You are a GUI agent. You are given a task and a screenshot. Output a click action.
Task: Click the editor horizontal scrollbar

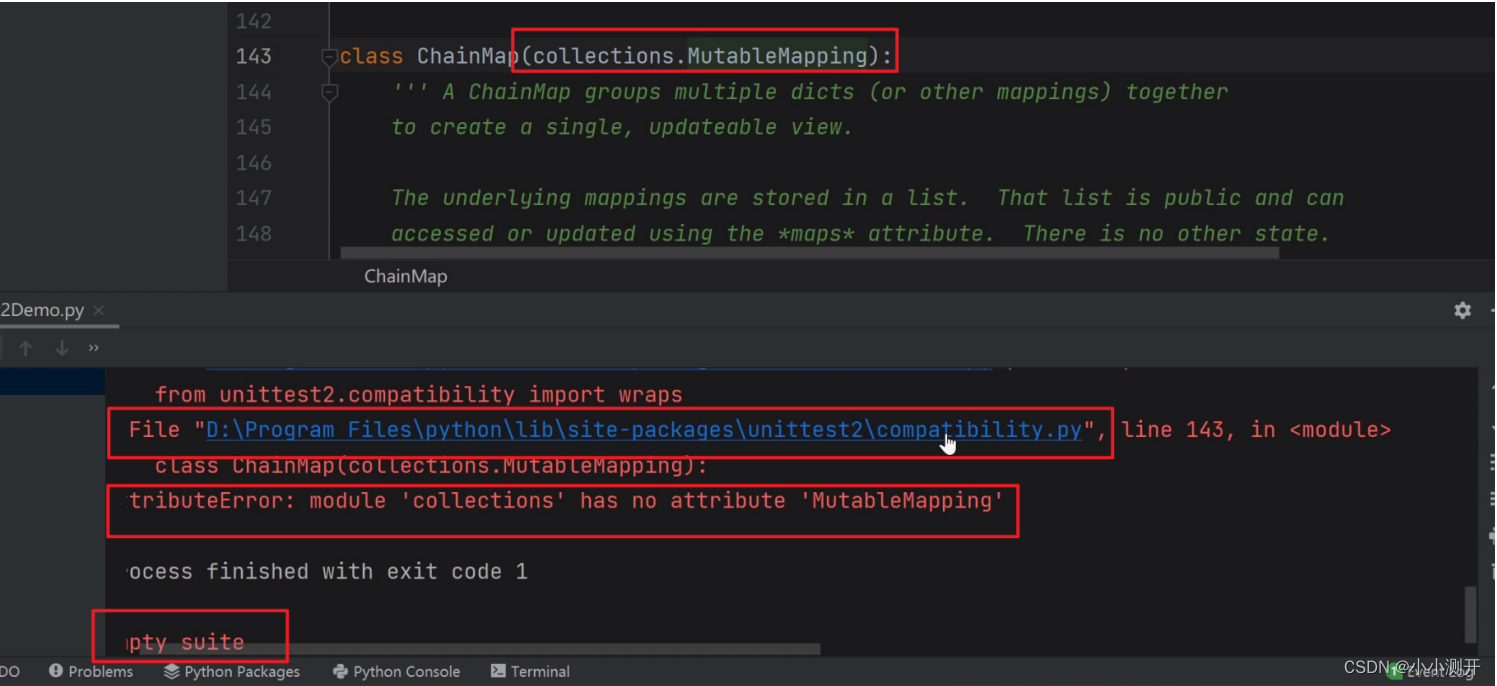[809, 253]
